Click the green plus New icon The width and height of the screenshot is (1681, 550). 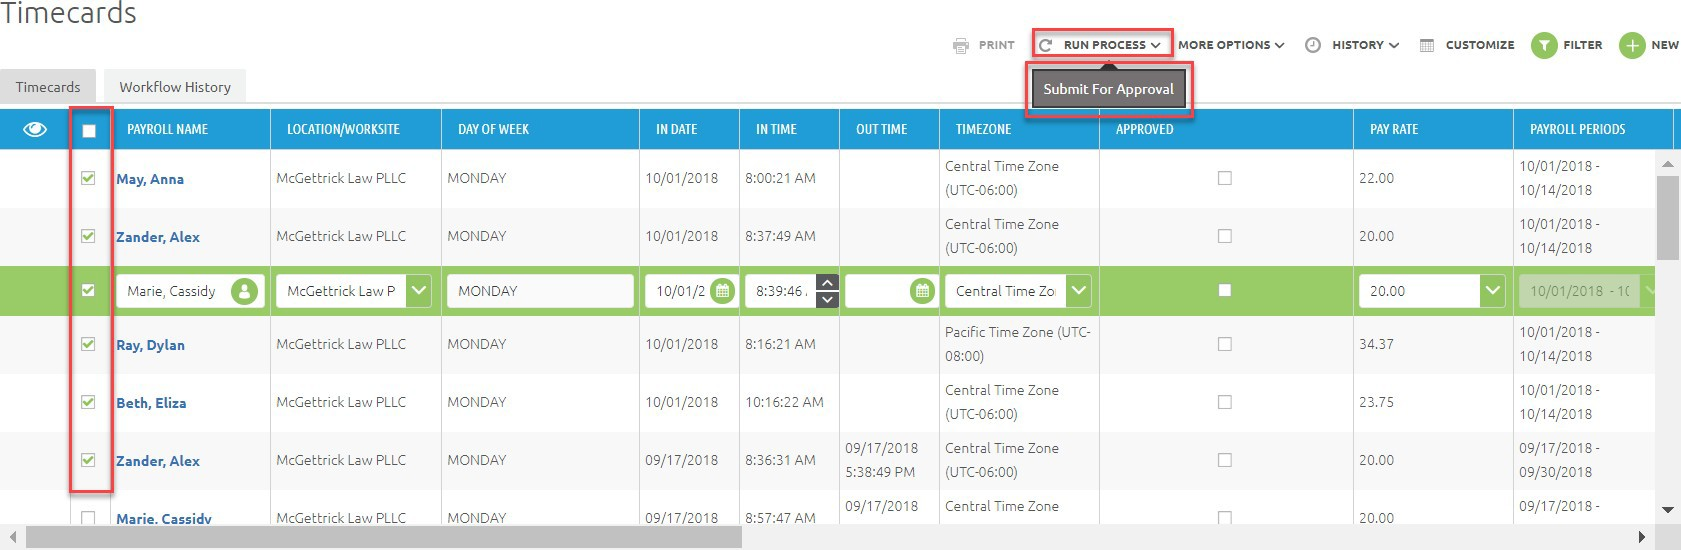pos(1632,45)
